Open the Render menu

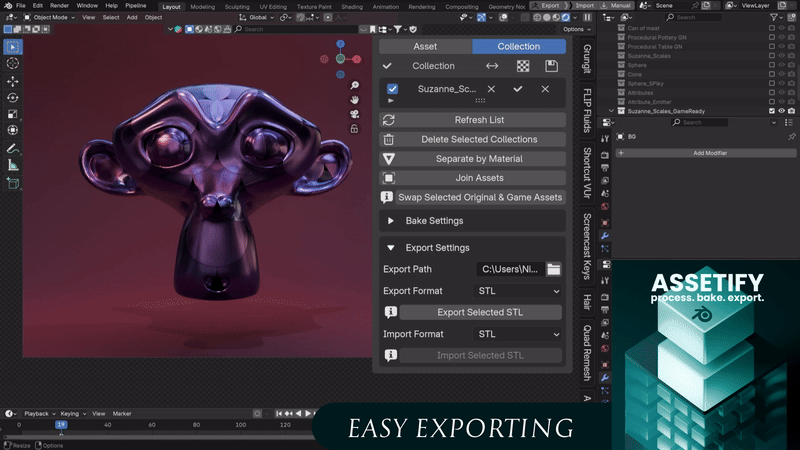coord(59,6)
